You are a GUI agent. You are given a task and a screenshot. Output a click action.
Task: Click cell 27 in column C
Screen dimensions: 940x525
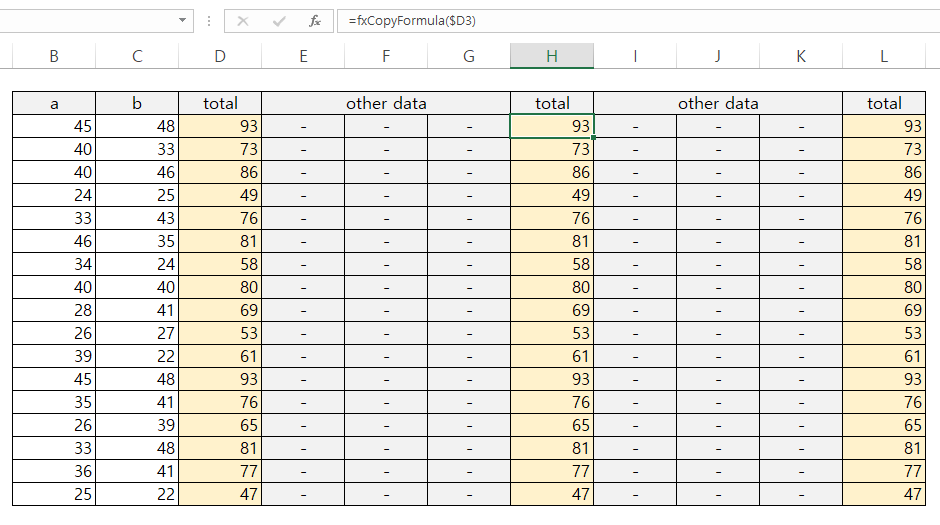pos(137,333)
